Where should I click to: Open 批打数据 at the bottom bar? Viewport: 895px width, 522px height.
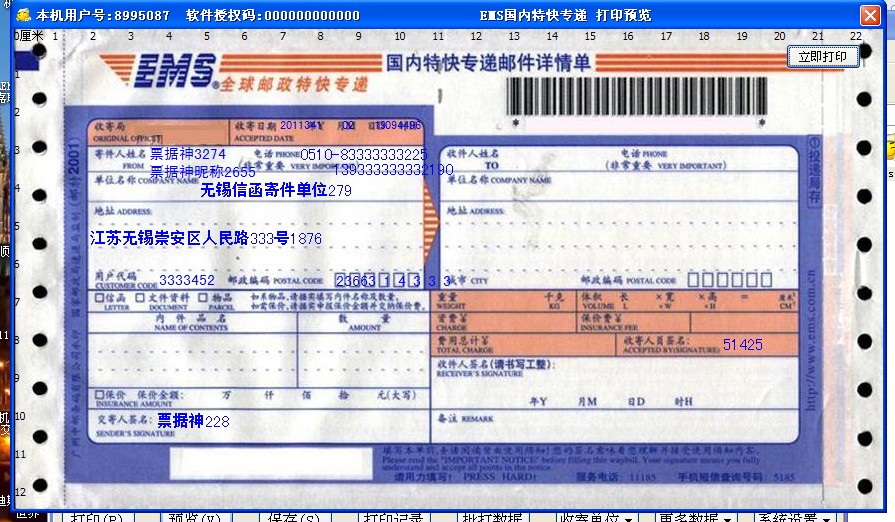point(492,517)
